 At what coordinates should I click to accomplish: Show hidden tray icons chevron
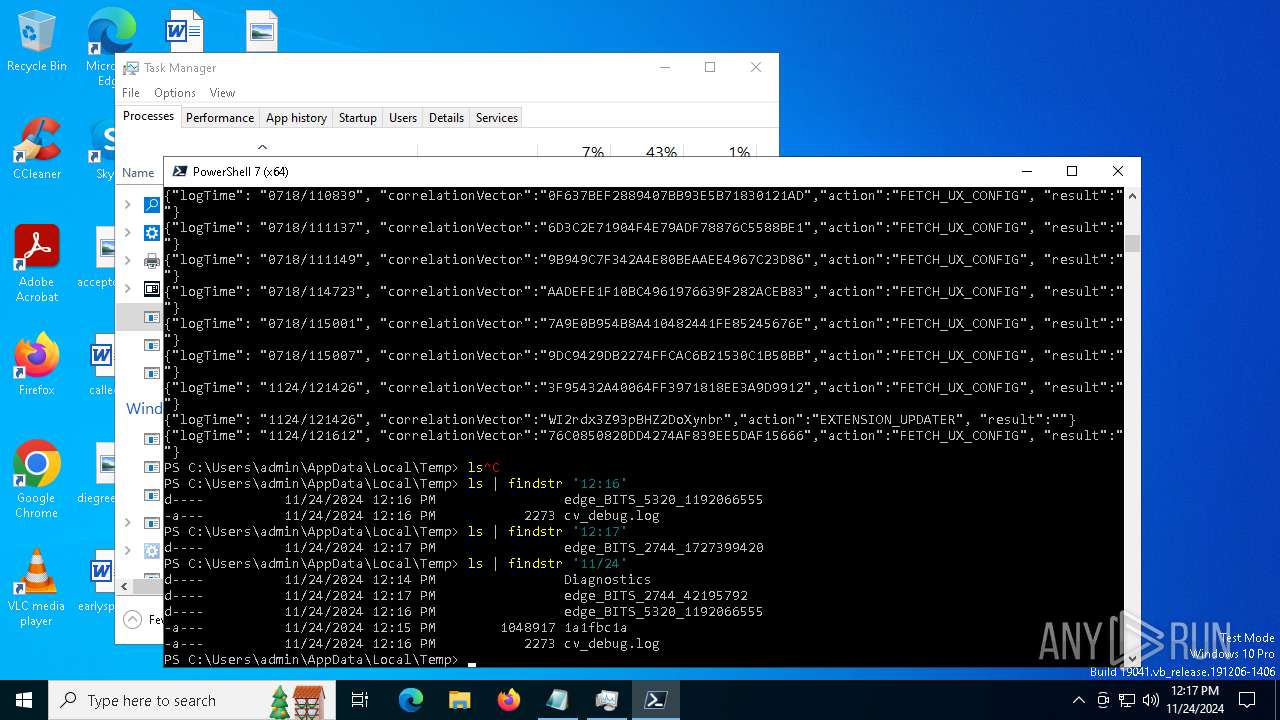[x=1078, y=700]
